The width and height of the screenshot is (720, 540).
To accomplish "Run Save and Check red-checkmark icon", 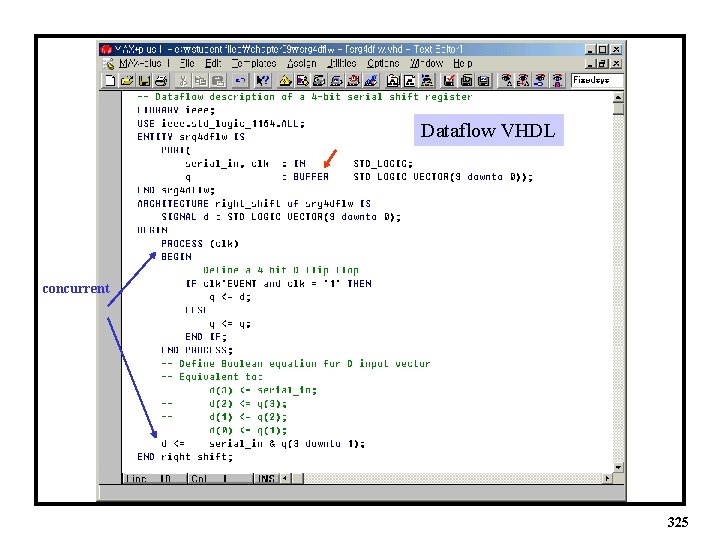I will [x=449, y=81].
